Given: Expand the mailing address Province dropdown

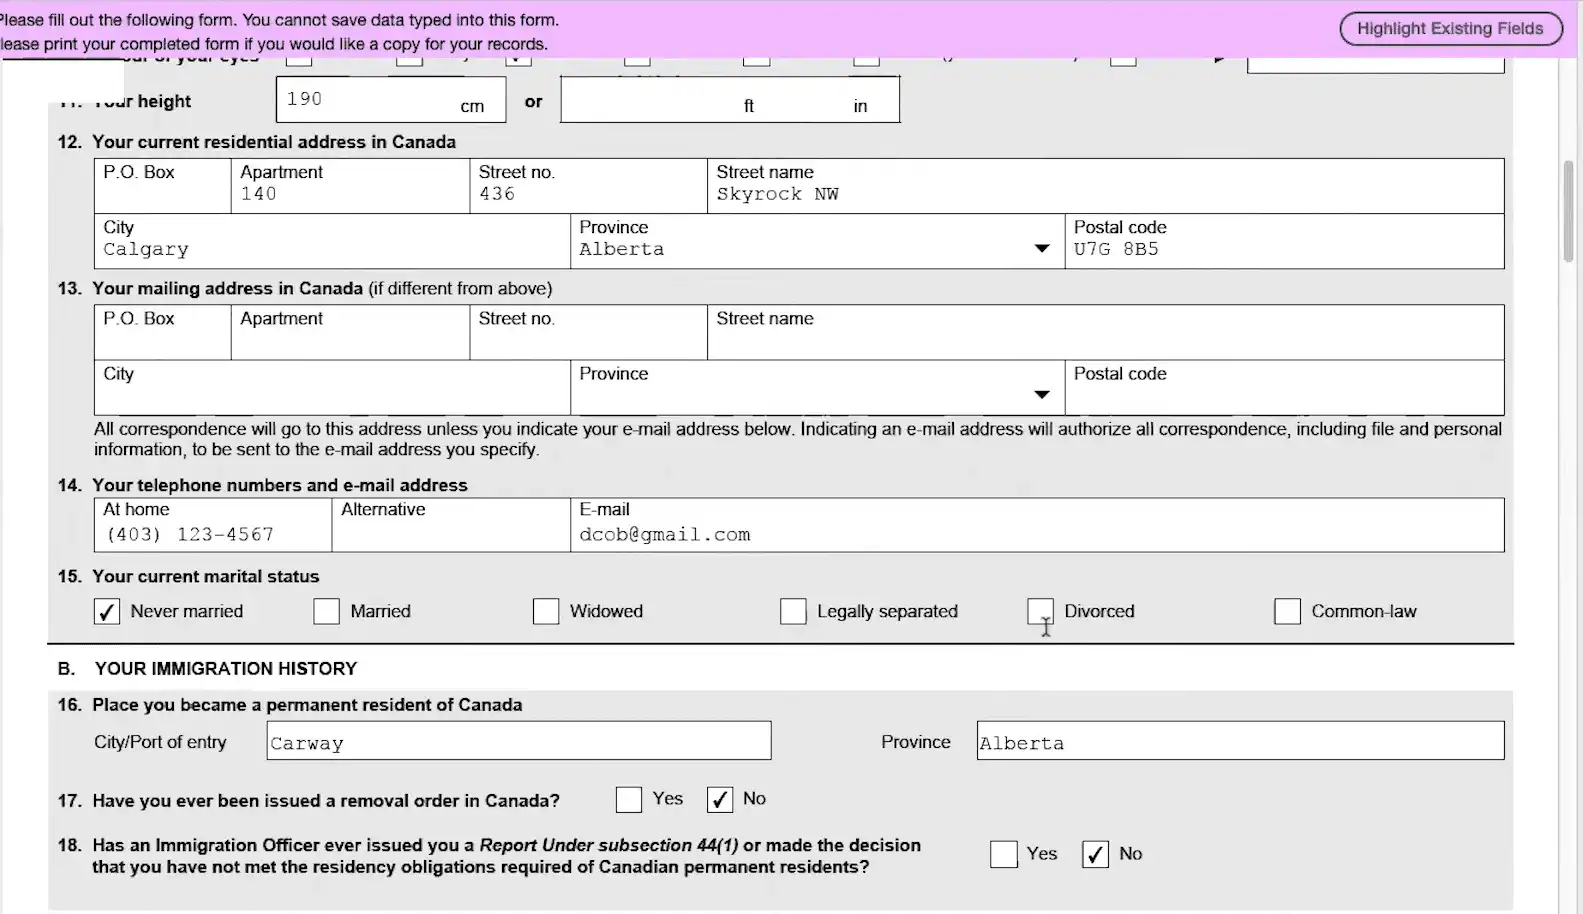Looking at the screenshot, I should [x=1041, y=395].
